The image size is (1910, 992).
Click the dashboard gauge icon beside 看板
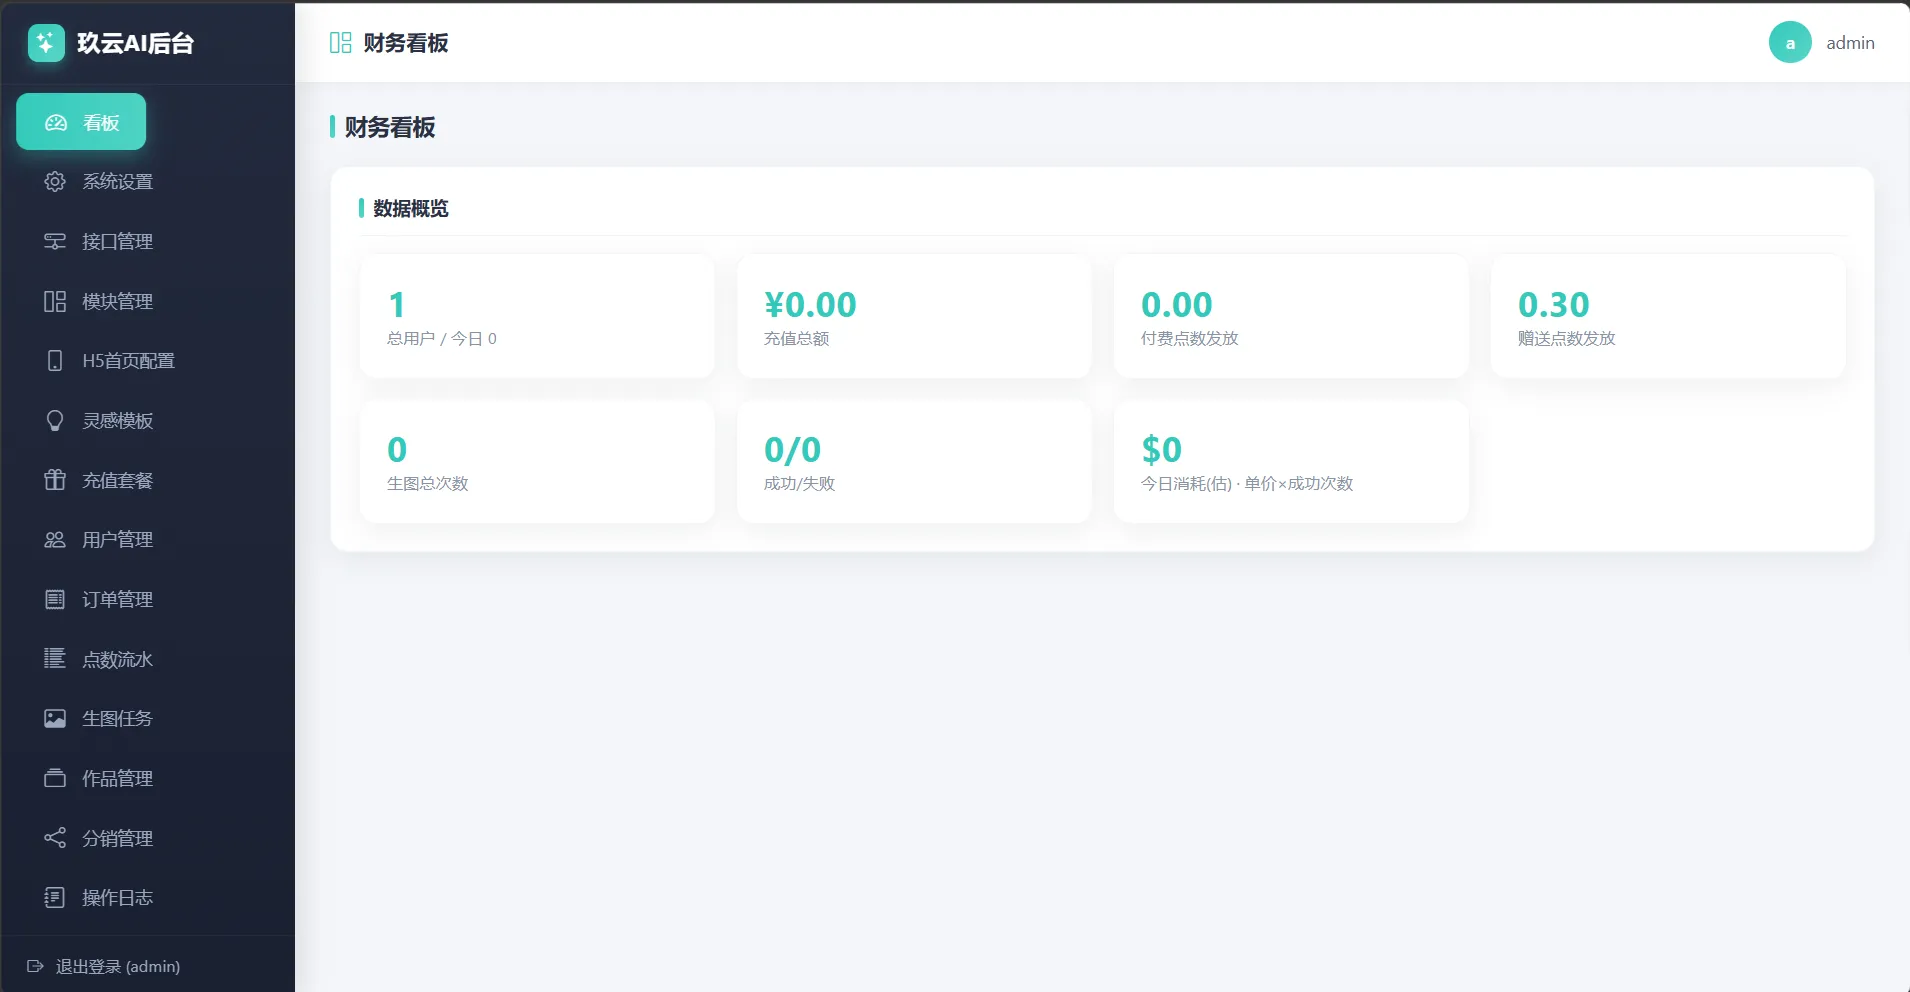56,122
